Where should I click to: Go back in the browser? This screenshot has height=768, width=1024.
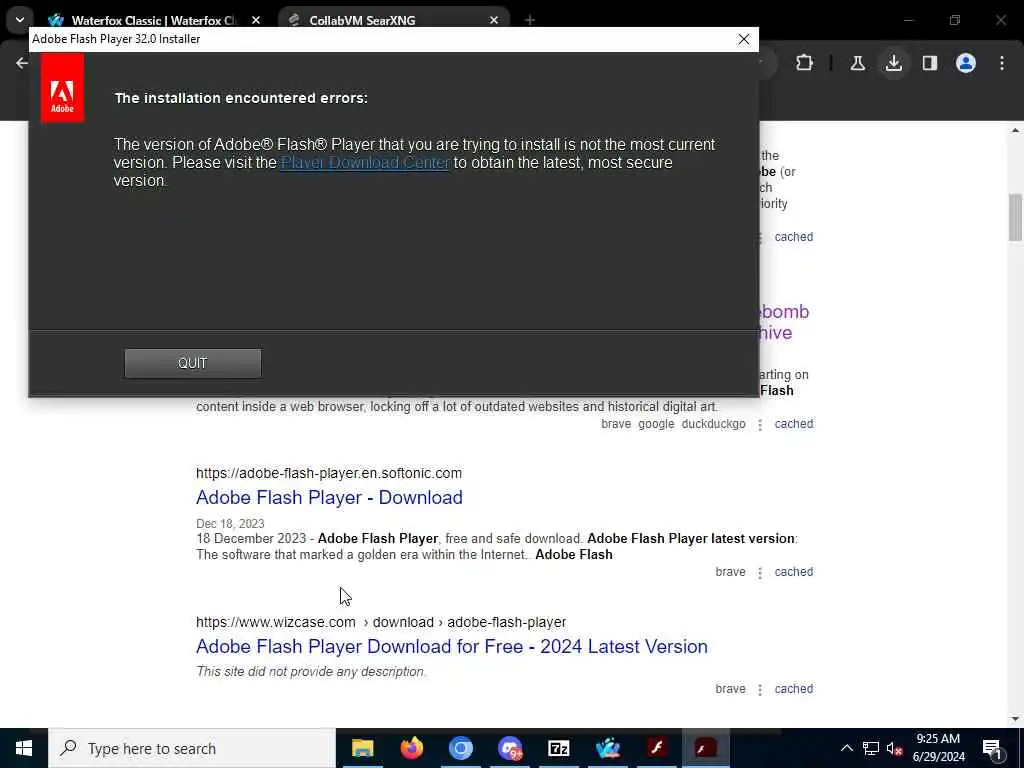pos(22,63)
